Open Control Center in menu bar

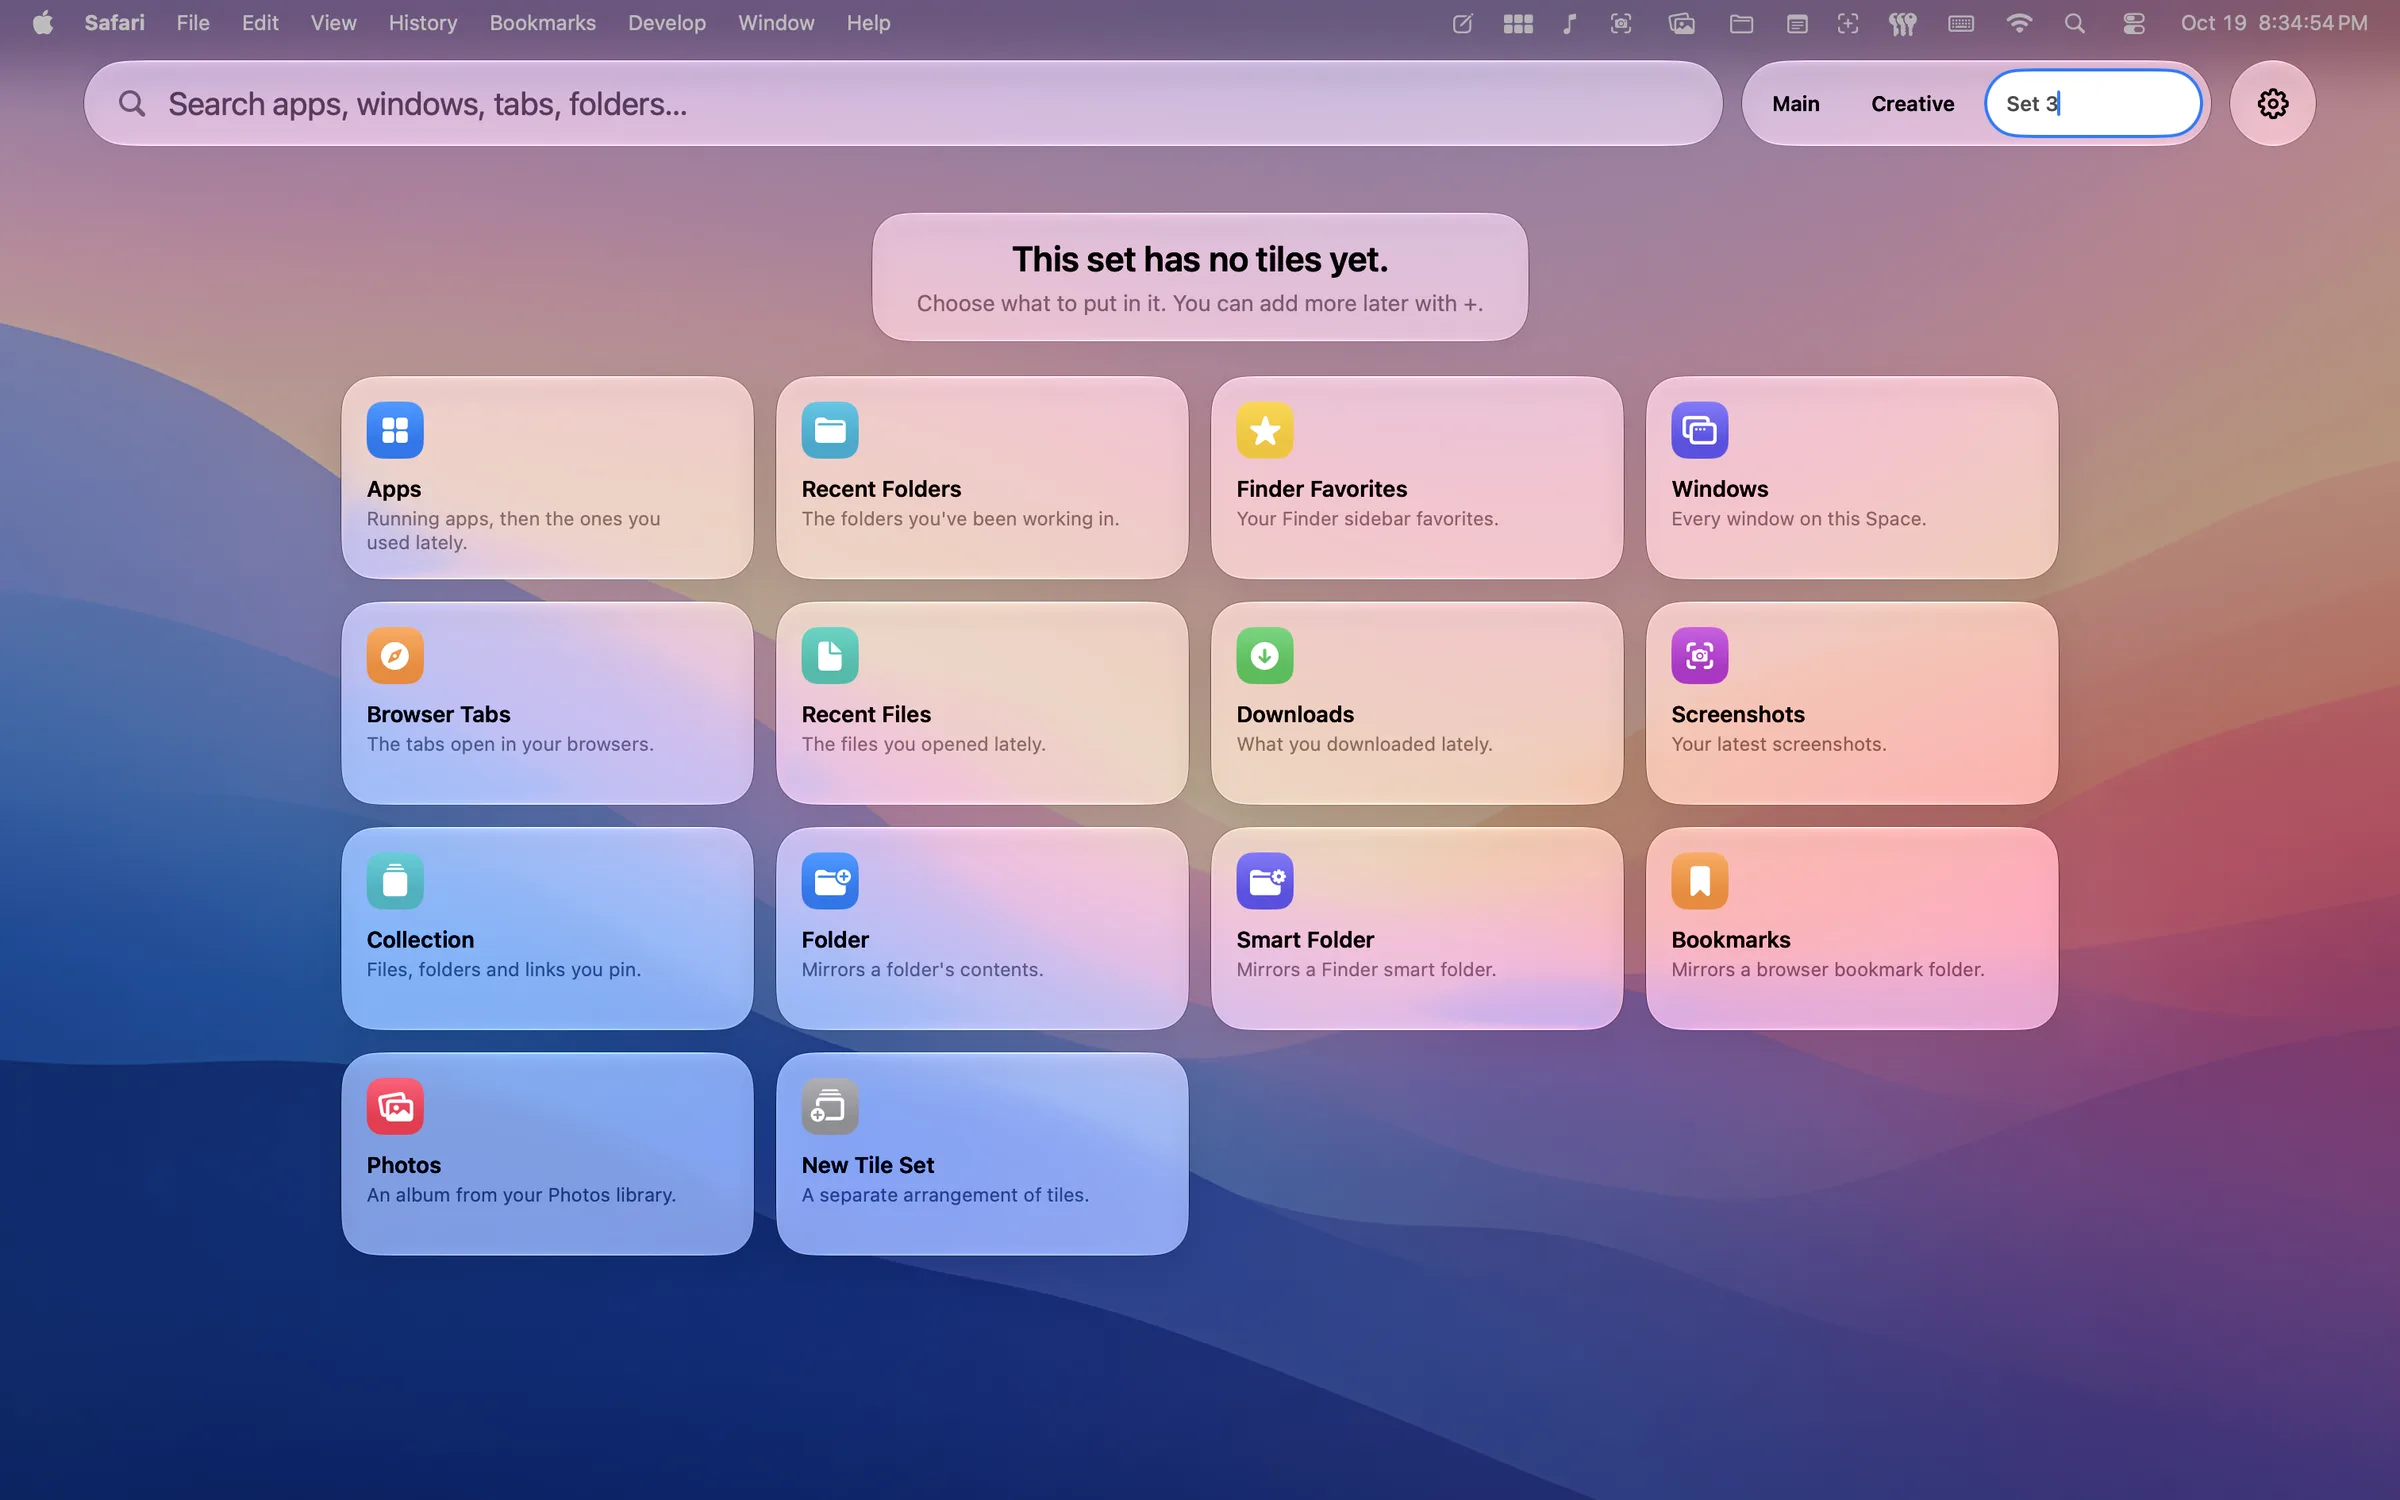click(2133, 23)
